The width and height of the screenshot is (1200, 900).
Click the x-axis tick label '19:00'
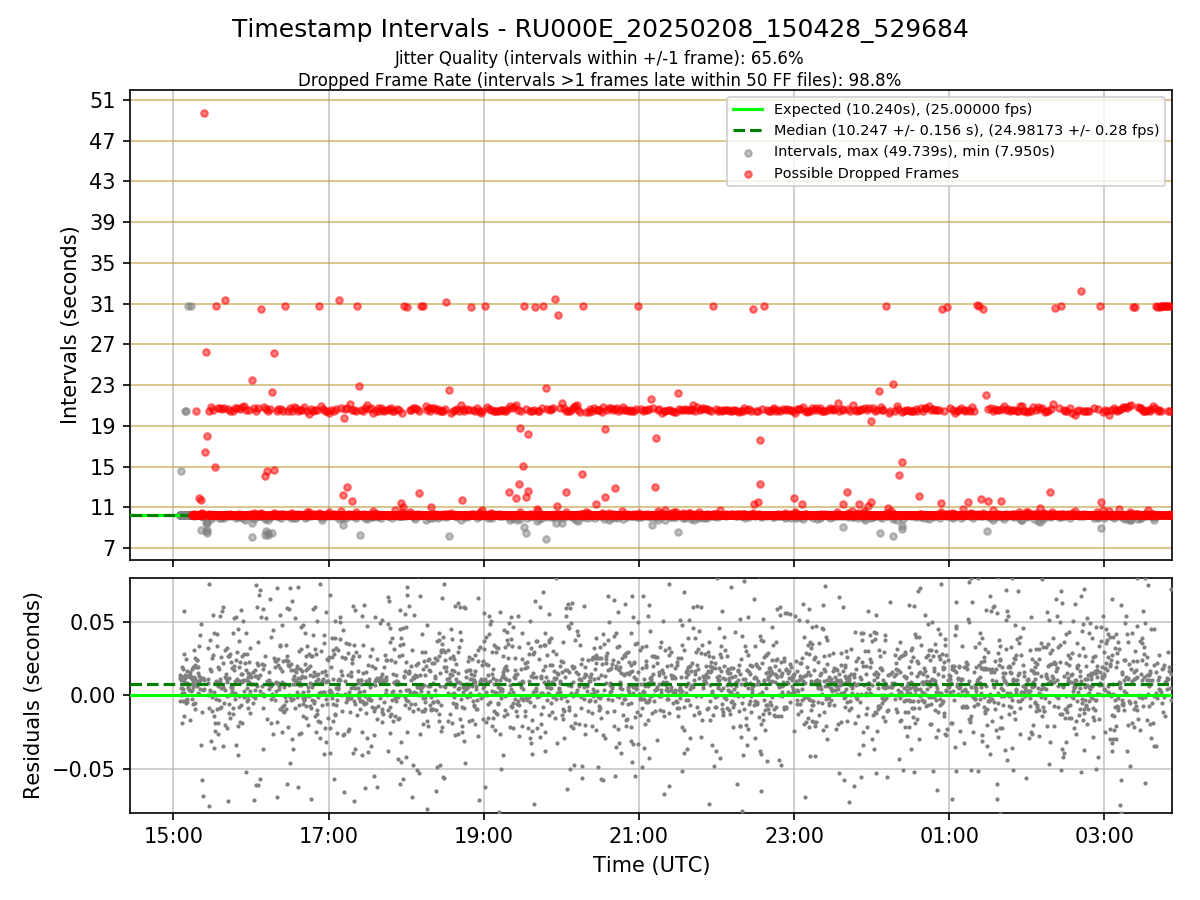pos(484,836)
